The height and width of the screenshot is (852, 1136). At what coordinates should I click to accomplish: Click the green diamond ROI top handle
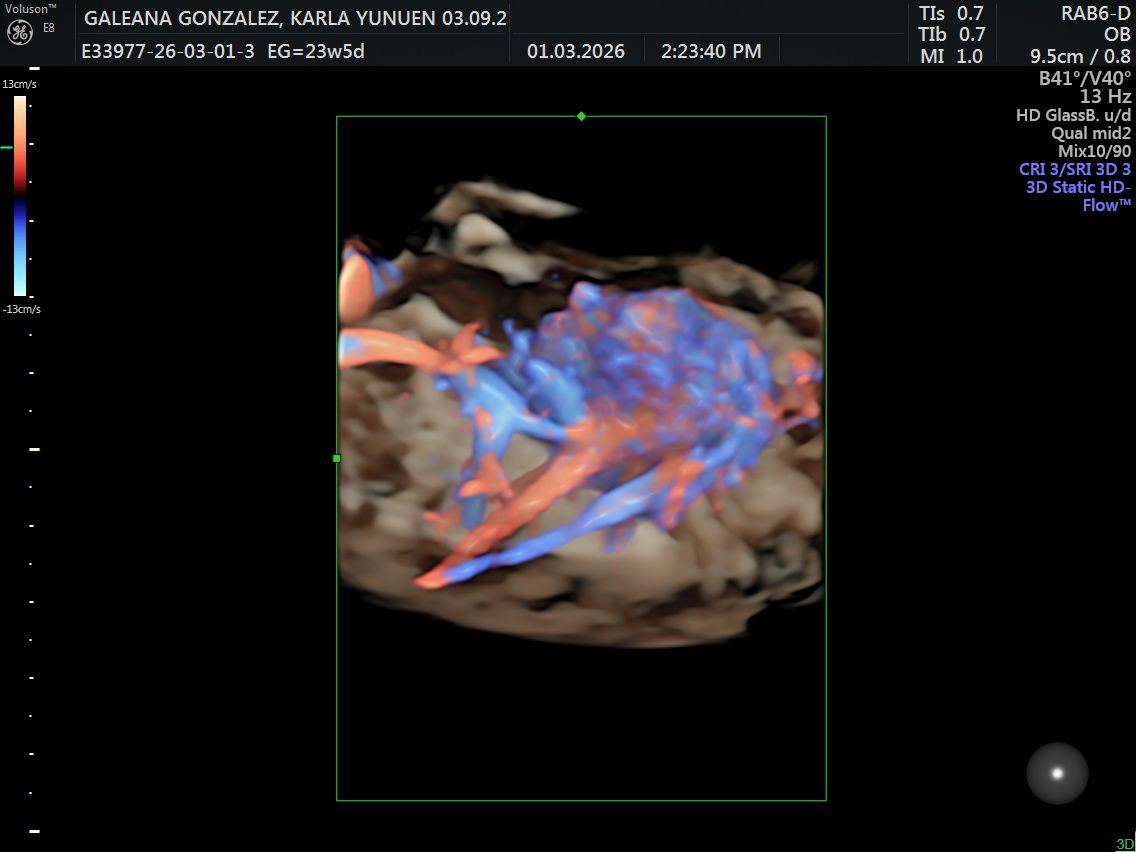pos(581,116)
